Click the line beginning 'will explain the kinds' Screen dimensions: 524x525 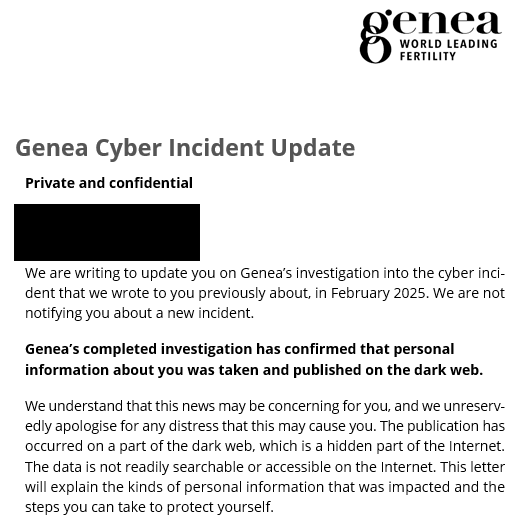265,487
